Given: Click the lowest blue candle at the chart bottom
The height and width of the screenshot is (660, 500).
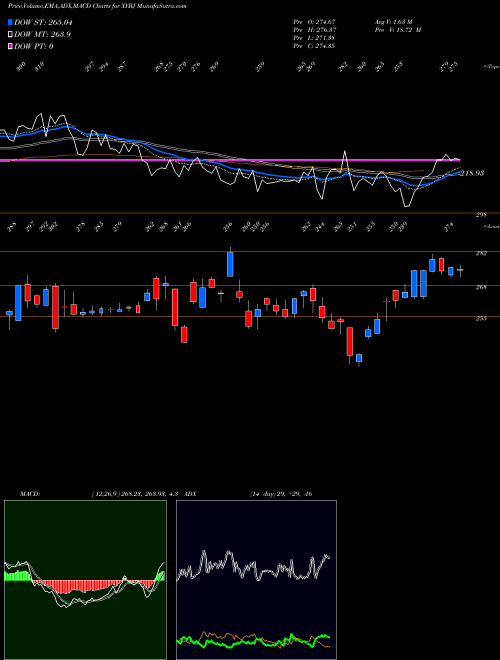Looking at the screenshot, I should [359, 358].
